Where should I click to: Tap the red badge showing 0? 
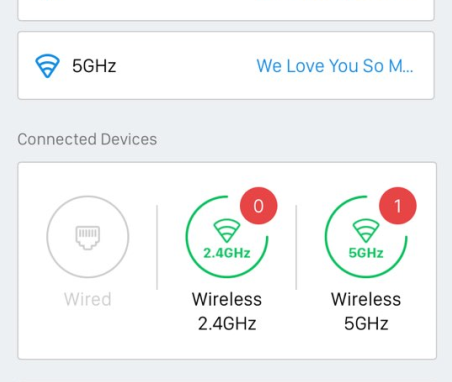(259, 206)
